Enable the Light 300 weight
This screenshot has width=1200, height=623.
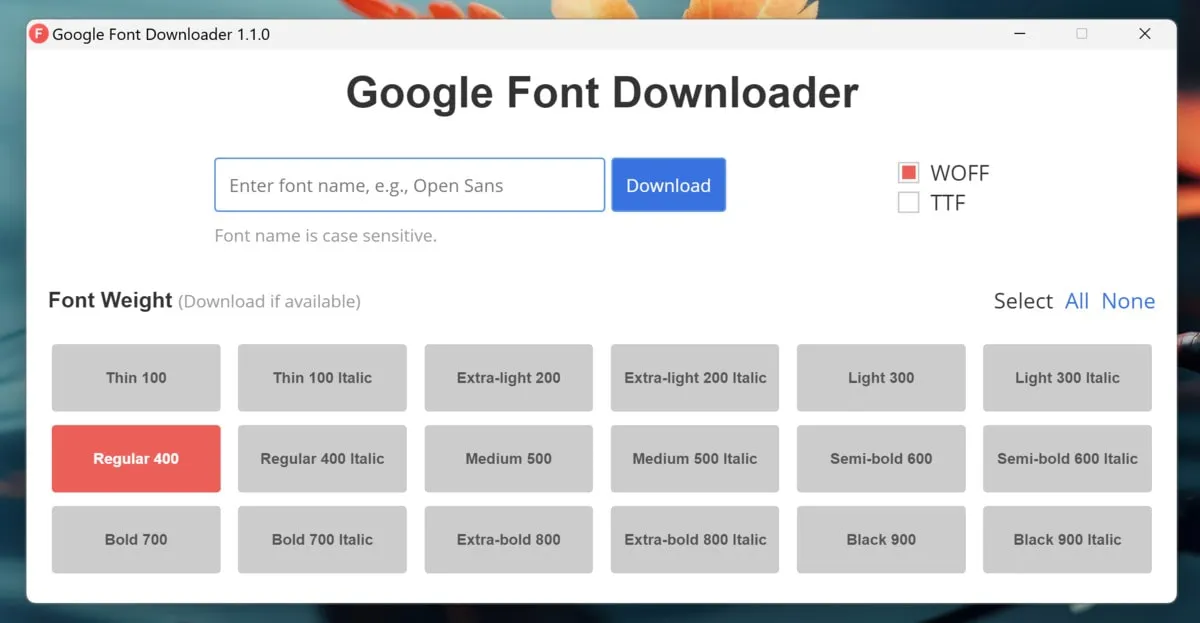point(881,378)
